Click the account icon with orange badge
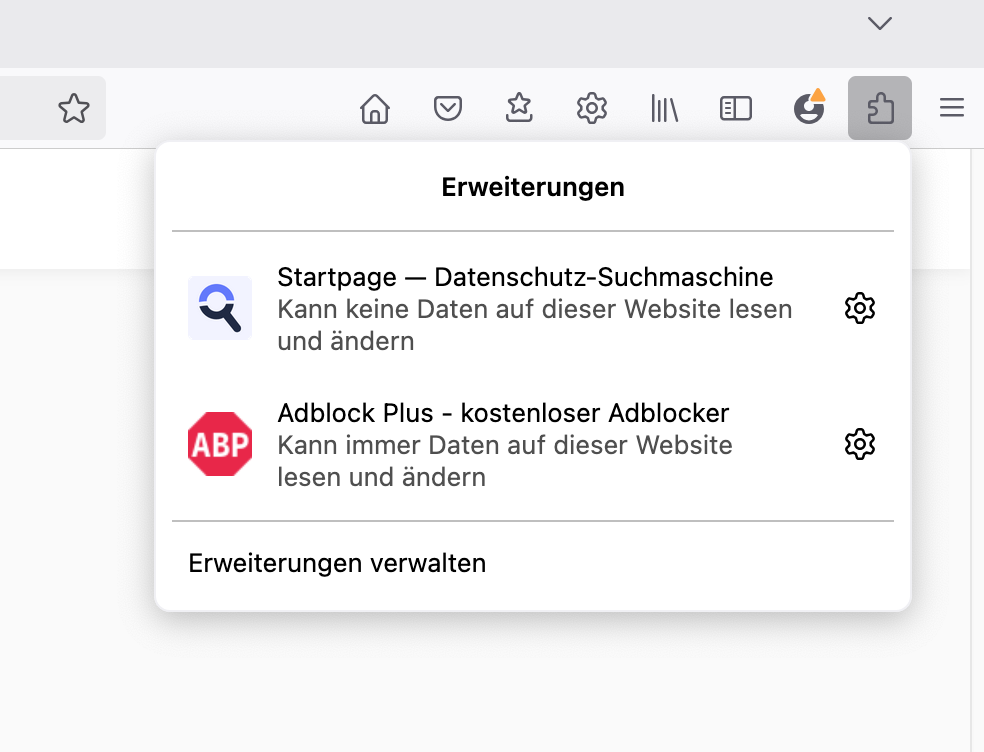Screen dimensions: 984x752 [808, 108]
